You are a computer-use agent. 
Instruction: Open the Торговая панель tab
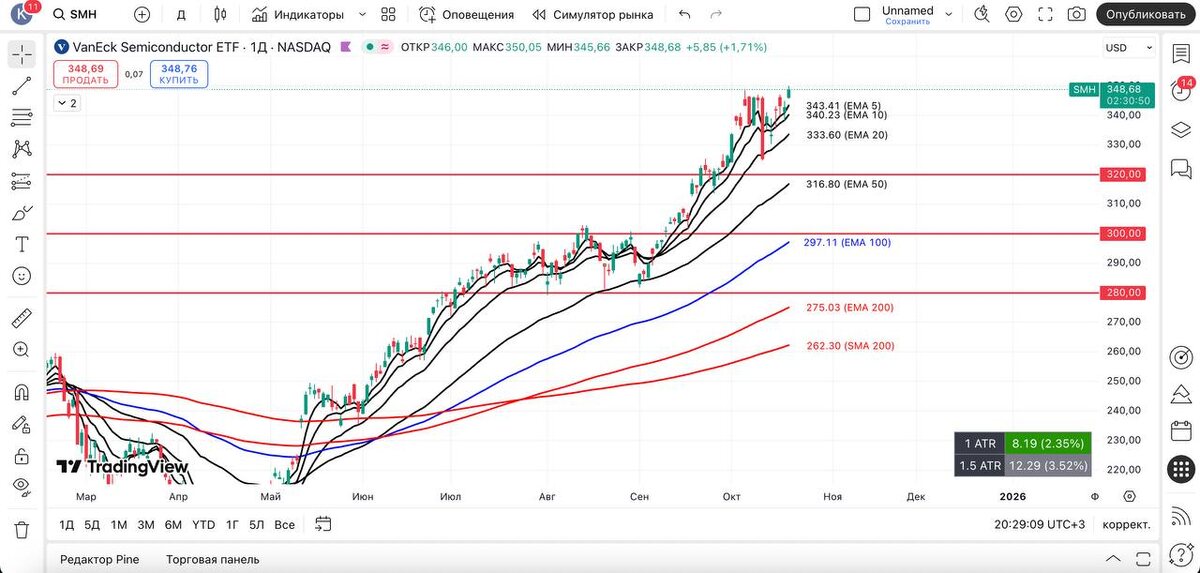[213, 559]
